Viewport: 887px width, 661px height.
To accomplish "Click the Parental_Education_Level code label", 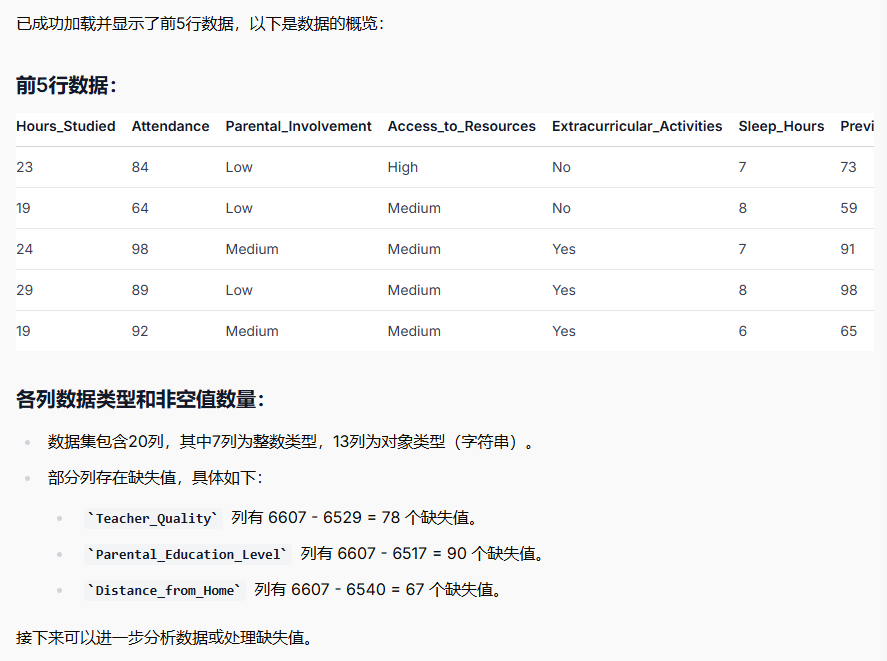I will click(x=187, y=554).
